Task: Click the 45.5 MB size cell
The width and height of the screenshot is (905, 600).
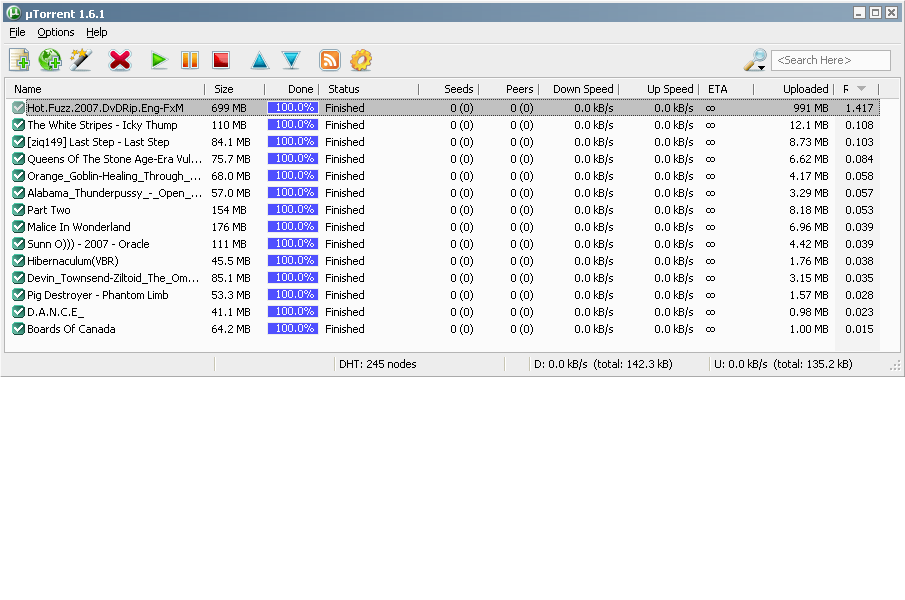Action: tap(231, 261)
